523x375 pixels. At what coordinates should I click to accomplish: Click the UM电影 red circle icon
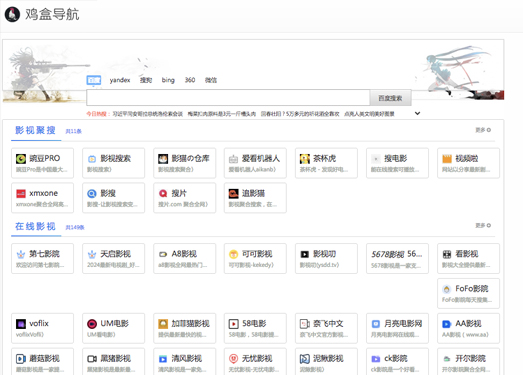click(x=92, y=324)
